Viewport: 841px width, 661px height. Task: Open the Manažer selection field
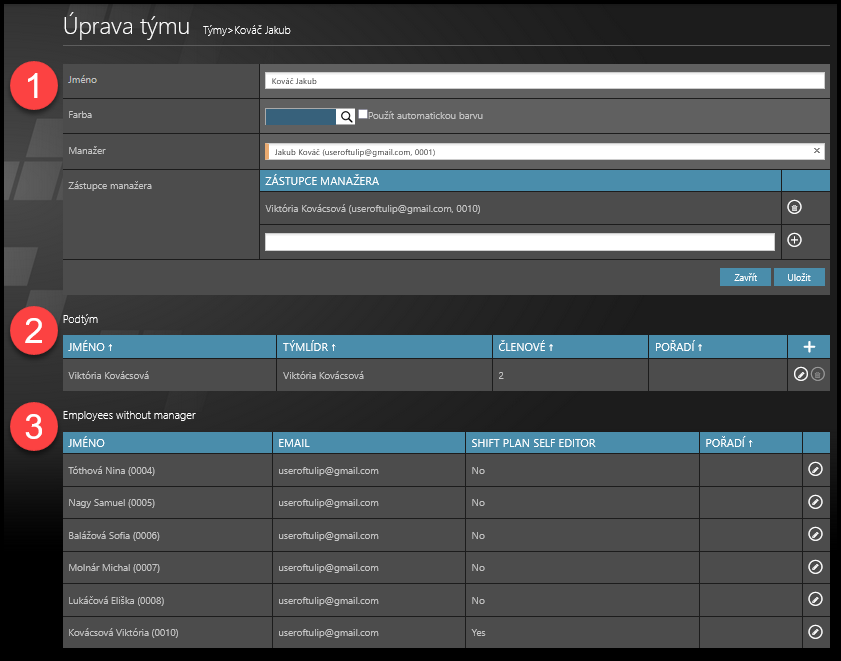[540, 152]
